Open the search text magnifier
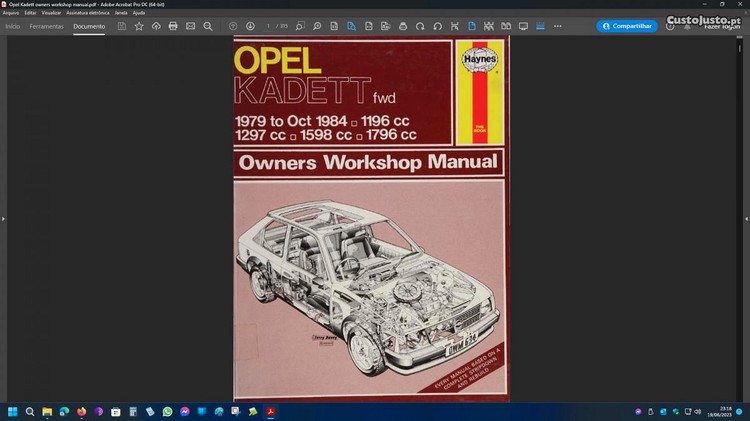The width and height of the screenshot is (750, 421). tap(207, 26)
